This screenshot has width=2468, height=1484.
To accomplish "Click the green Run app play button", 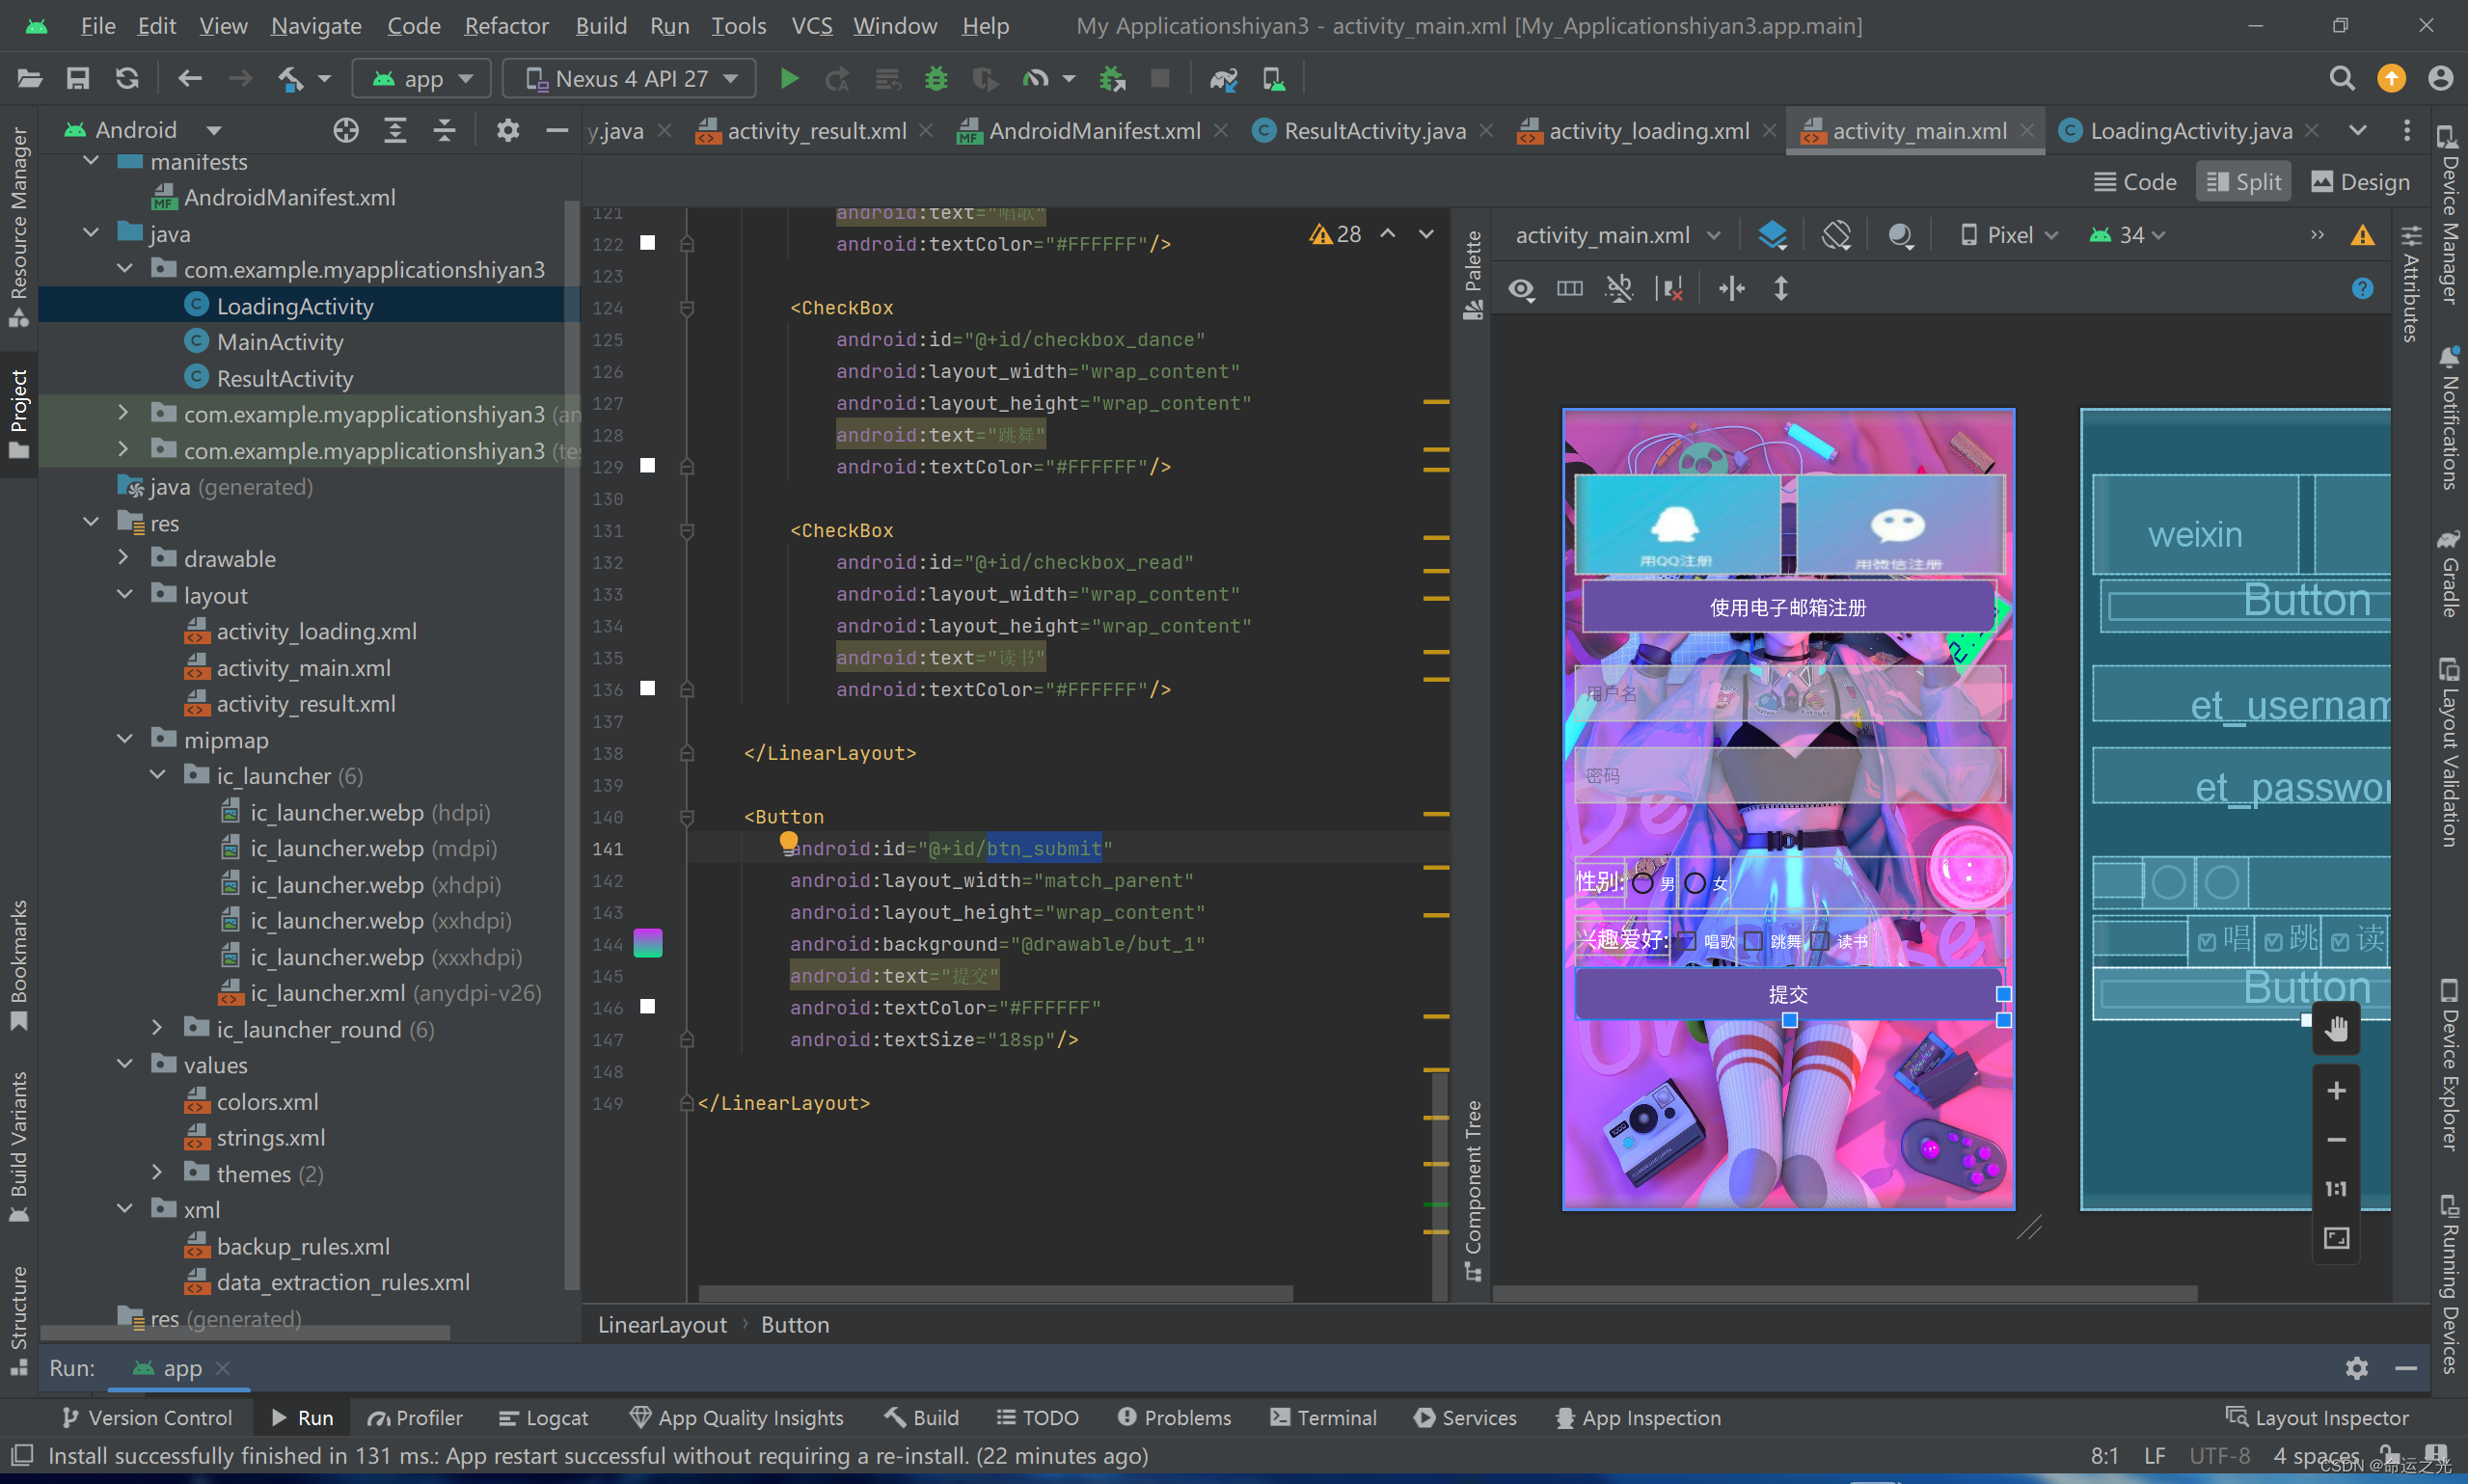I will 789,78.
